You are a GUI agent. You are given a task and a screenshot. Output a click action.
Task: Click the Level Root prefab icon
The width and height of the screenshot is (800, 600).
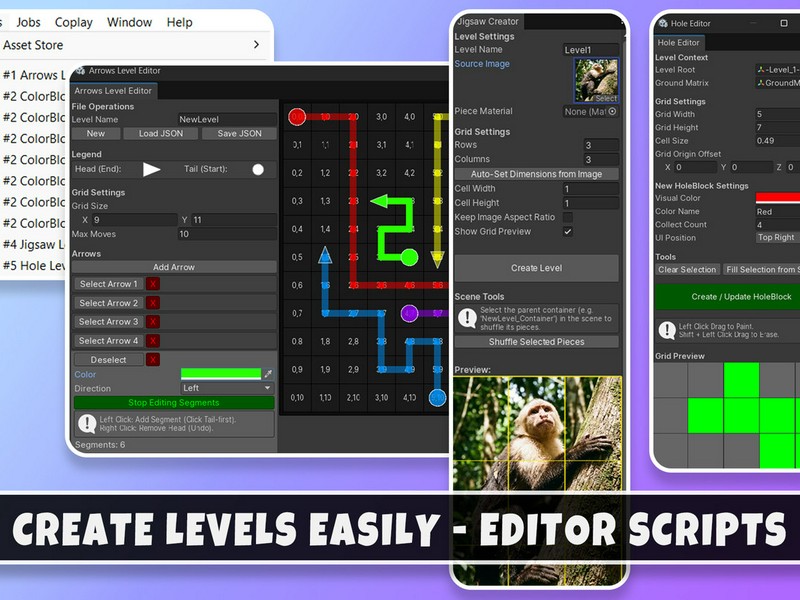[x=761, y=70]
